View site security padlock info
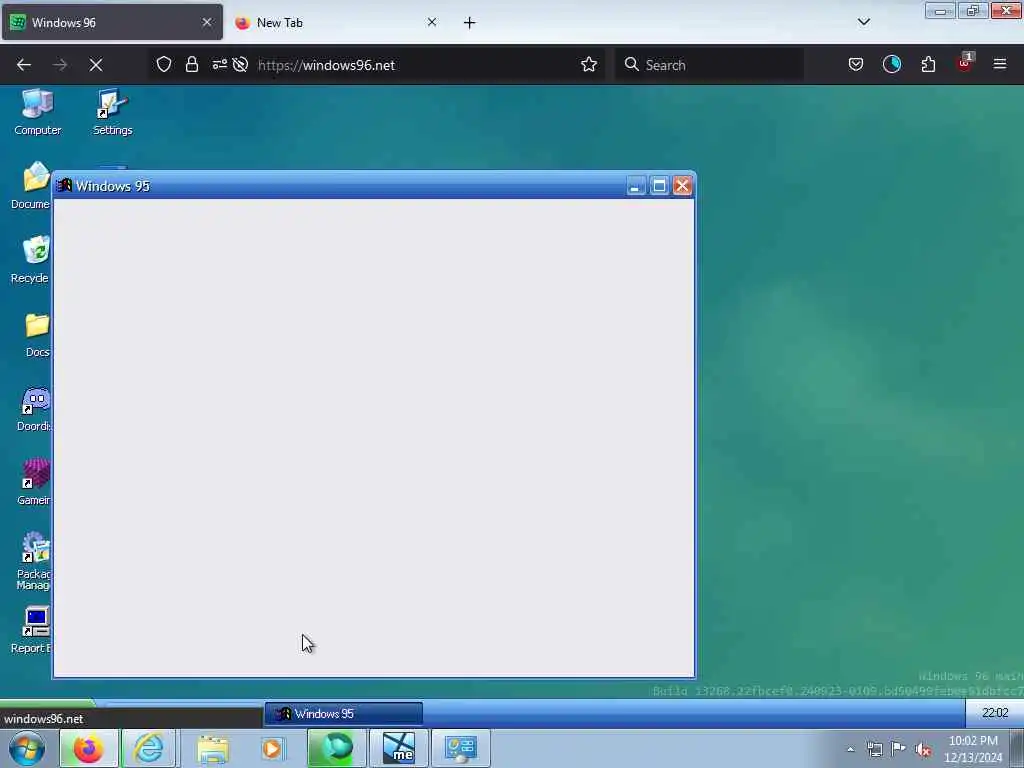Image resolution: width=1024 pixels, height=768 pixels. (x=191, y=65)
